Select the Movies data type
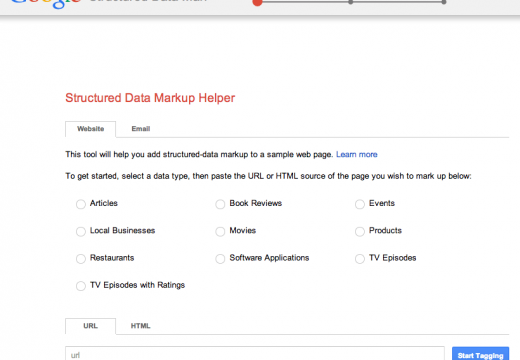Image resolution: width=520 pixels, height=360 pixels. [x=220, y=231]
